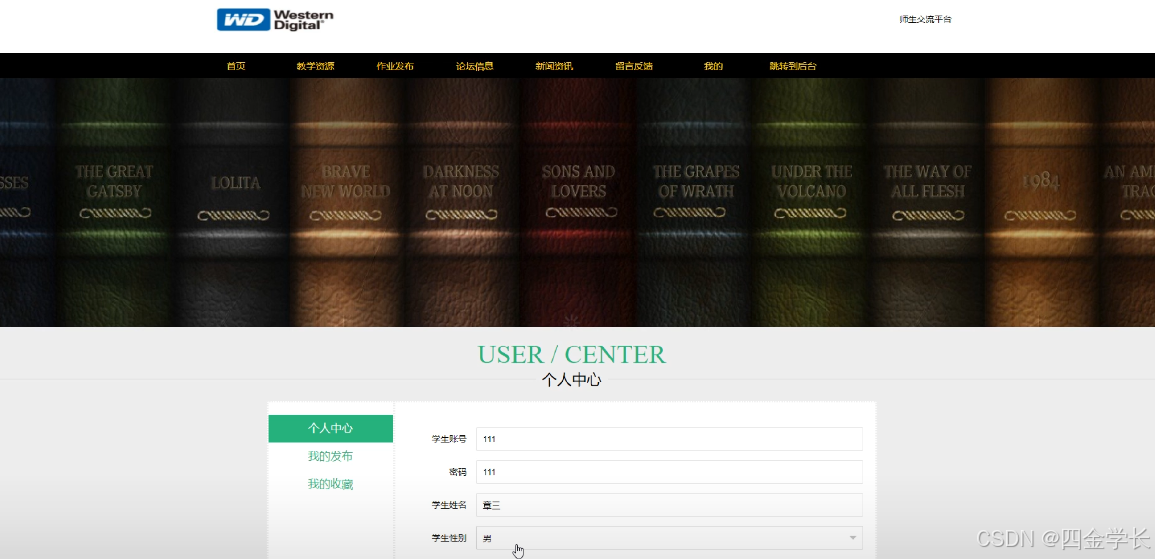This screenshot has height=559, width=1155.
Task: Click 我的 in the navigation bar
Action: pos(713,66)
